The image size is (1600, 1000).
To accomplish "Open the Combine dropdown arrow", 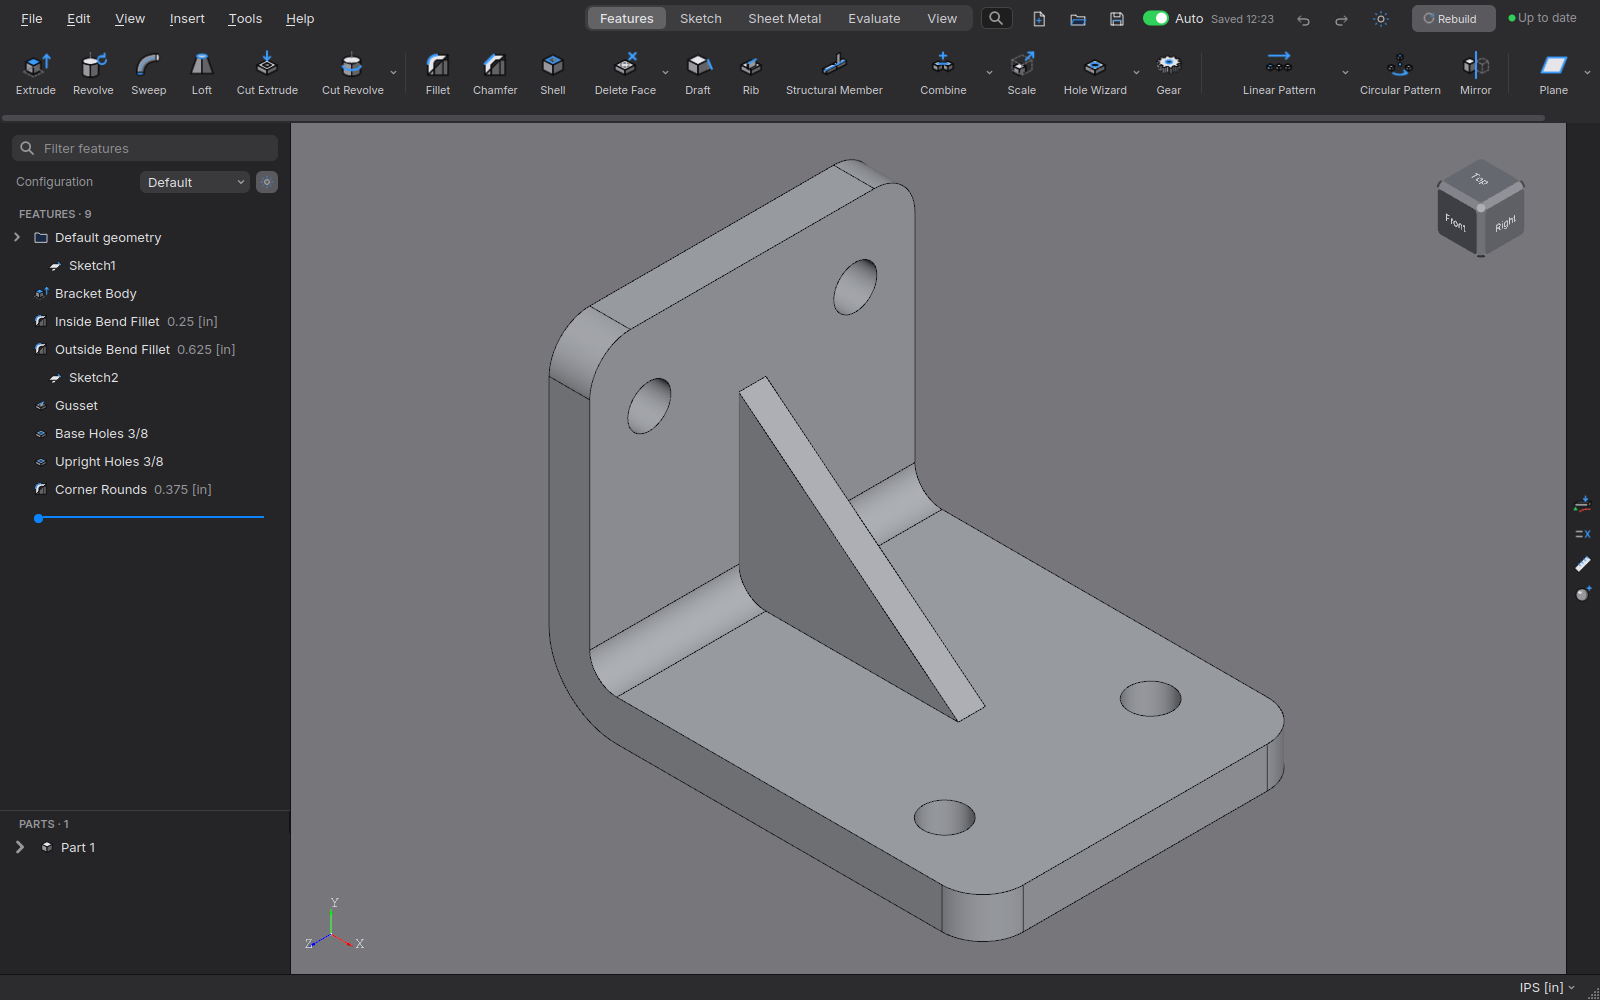I will (x=989, y=73).
